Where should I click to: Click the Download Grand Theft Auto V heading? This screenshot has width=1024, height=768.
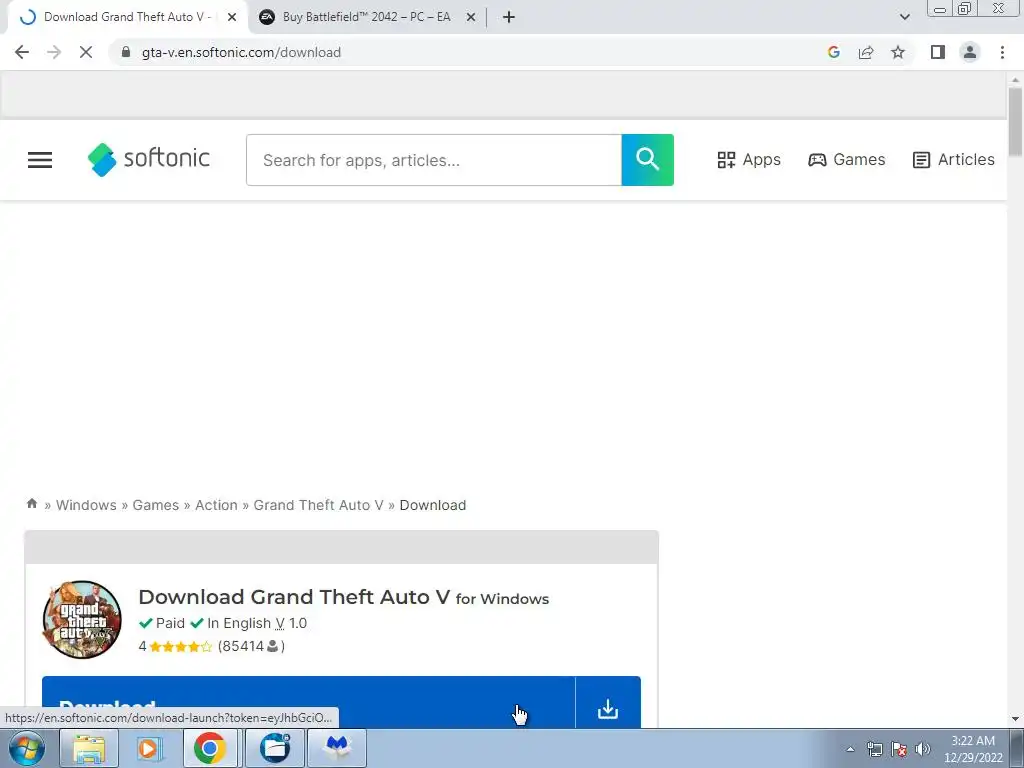click(x=344, y=597)
